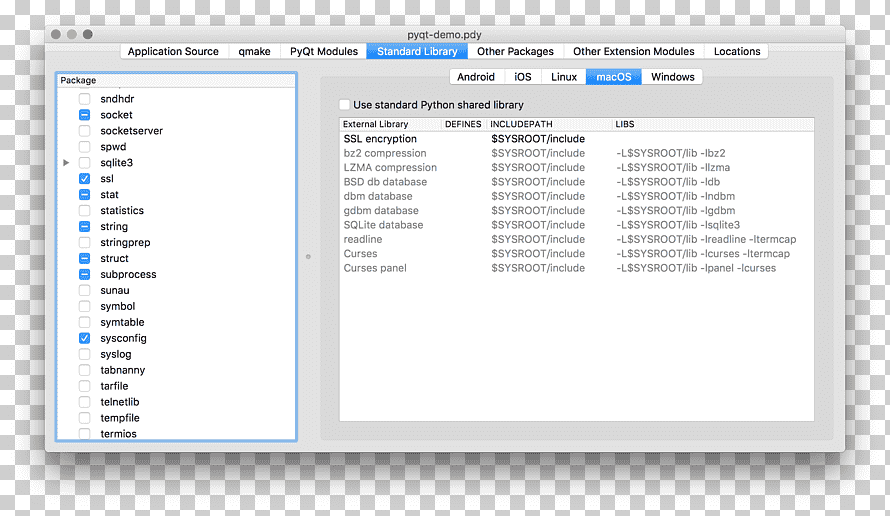Select the LZMA compression library row
This screenshot has width=890, height=516.
[577, 167]
